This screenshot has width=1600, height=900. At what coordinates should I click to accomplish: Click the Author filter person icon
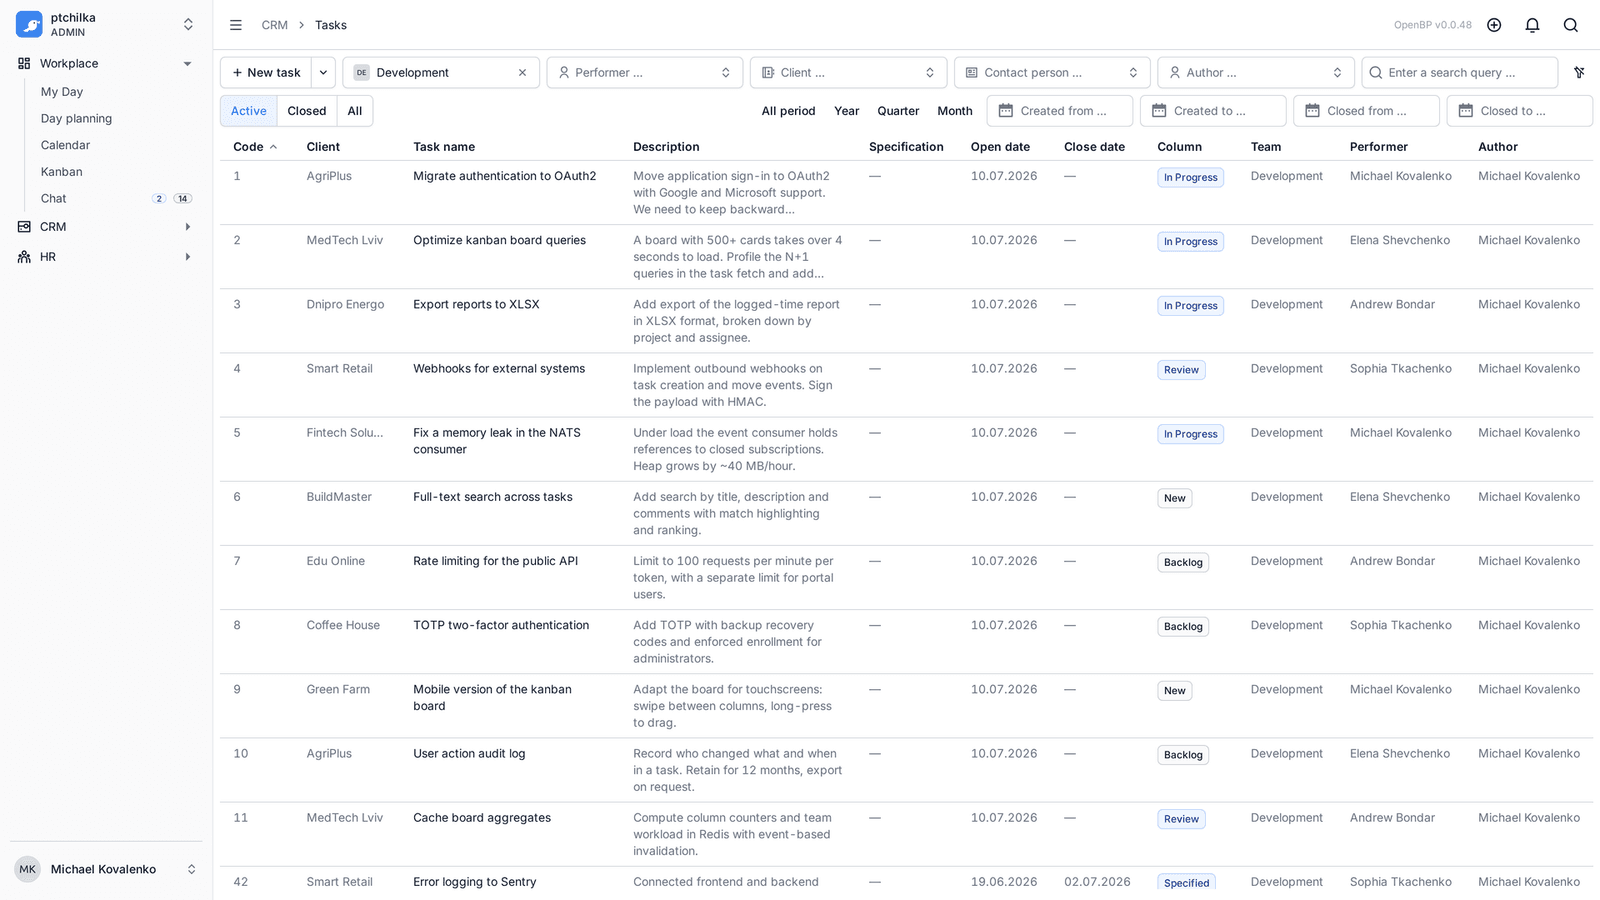(1175, 72)
